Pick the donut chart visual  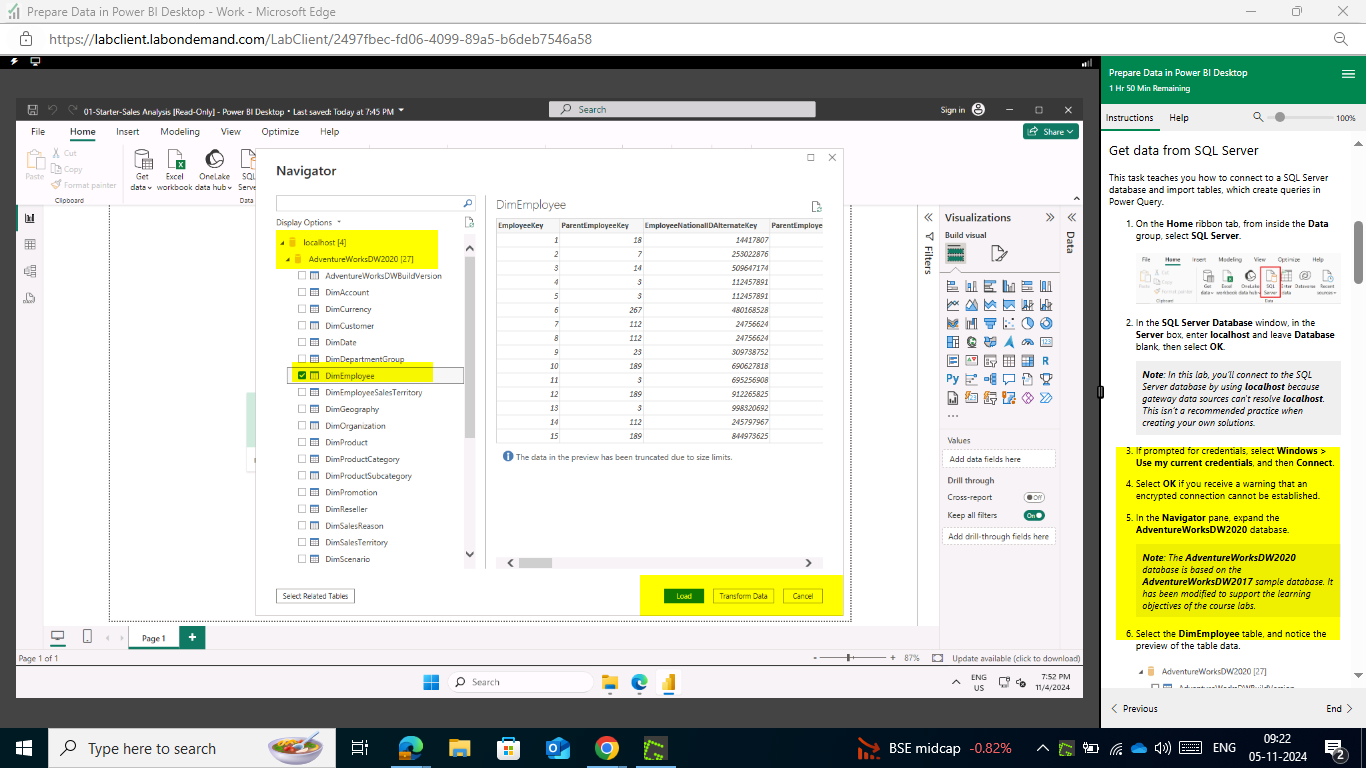click(1046, 323)
